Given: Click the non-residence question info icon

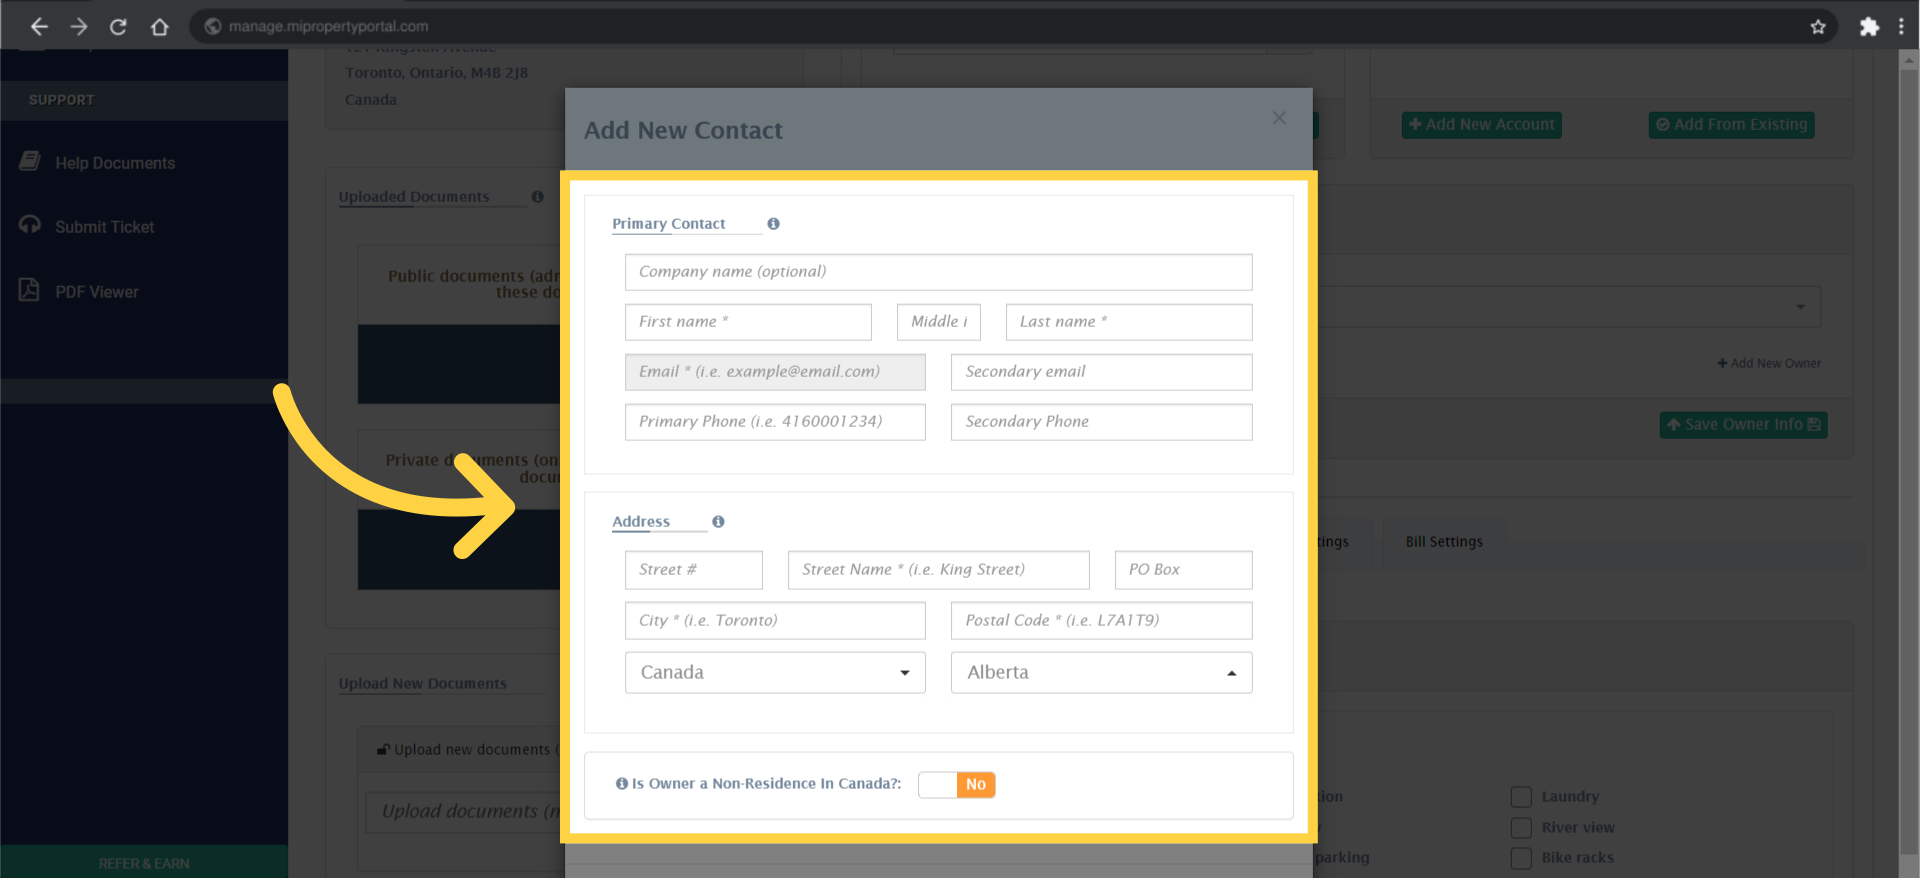Looking at the screenshot, I should click(622, 784).
